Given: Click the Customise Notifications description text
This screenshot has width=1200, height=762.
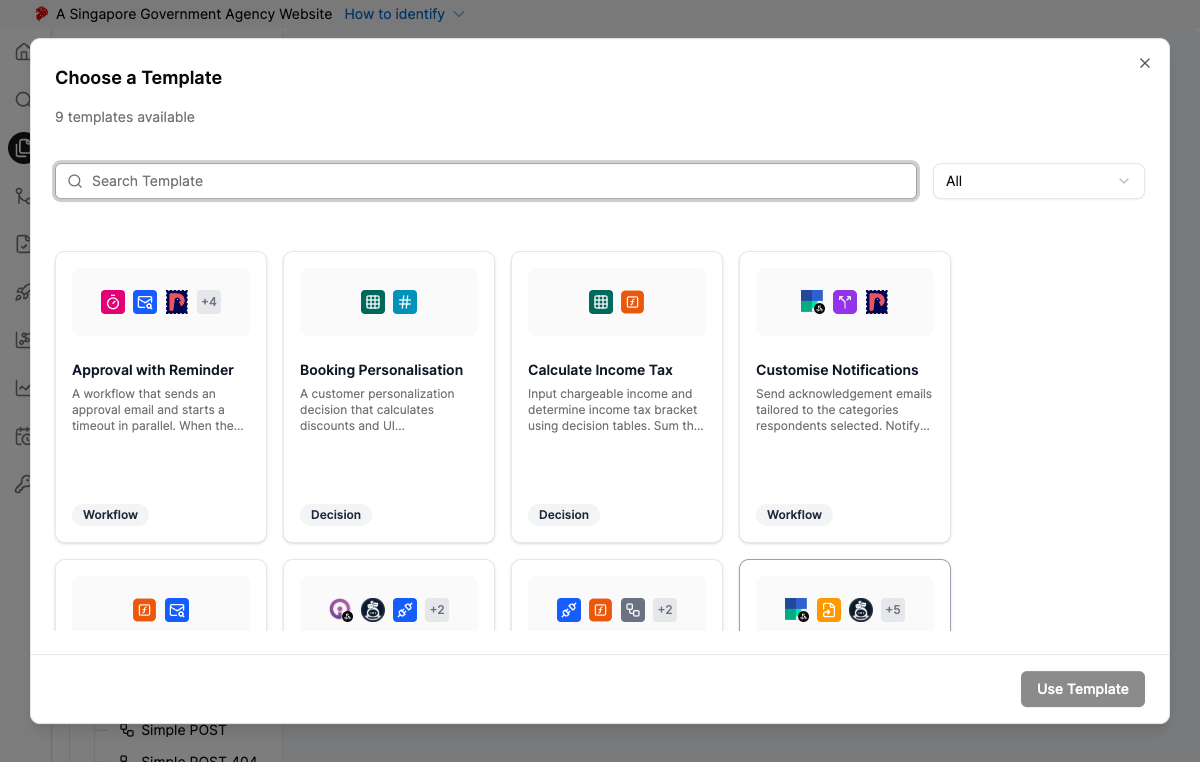Looking at the screenshot, I should pyautogui.click(x=844, y=410).
